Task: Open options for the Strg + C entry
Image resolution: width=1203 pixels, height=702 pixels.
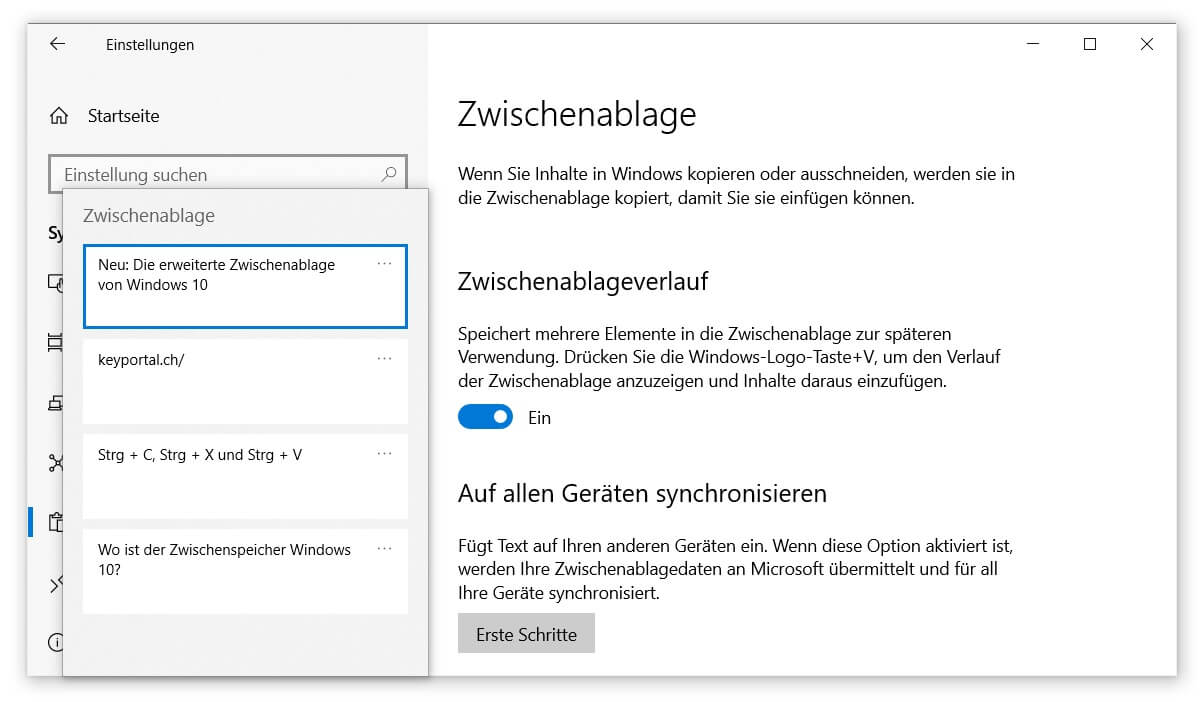Action: [384, 451]
